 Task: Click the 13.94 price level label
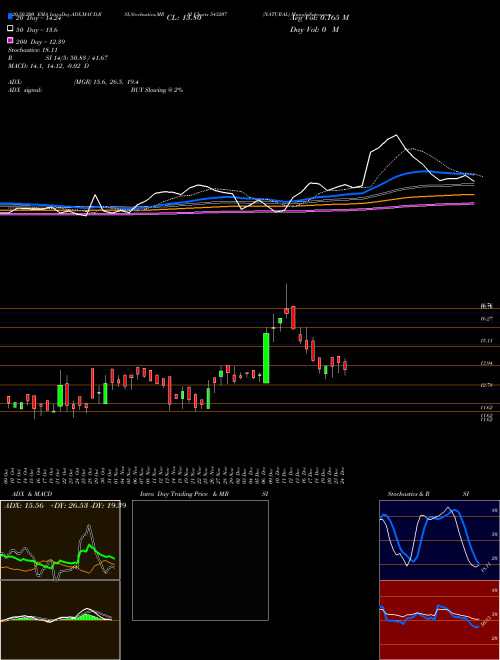(x=487, y=363)
